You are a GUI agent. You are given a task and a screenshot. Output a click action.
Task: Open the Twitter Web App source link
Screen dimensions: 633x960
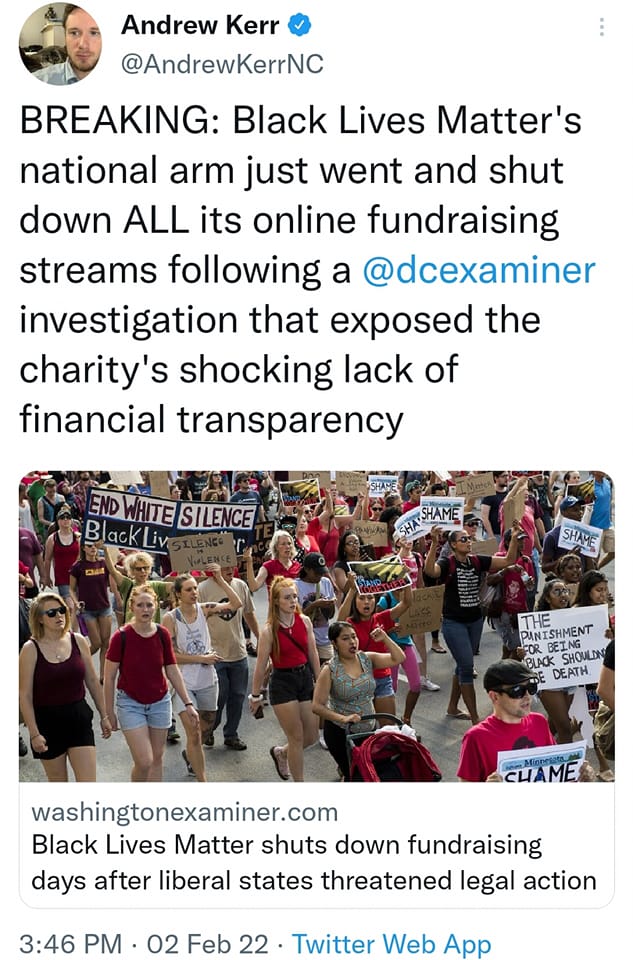(392, 943)
